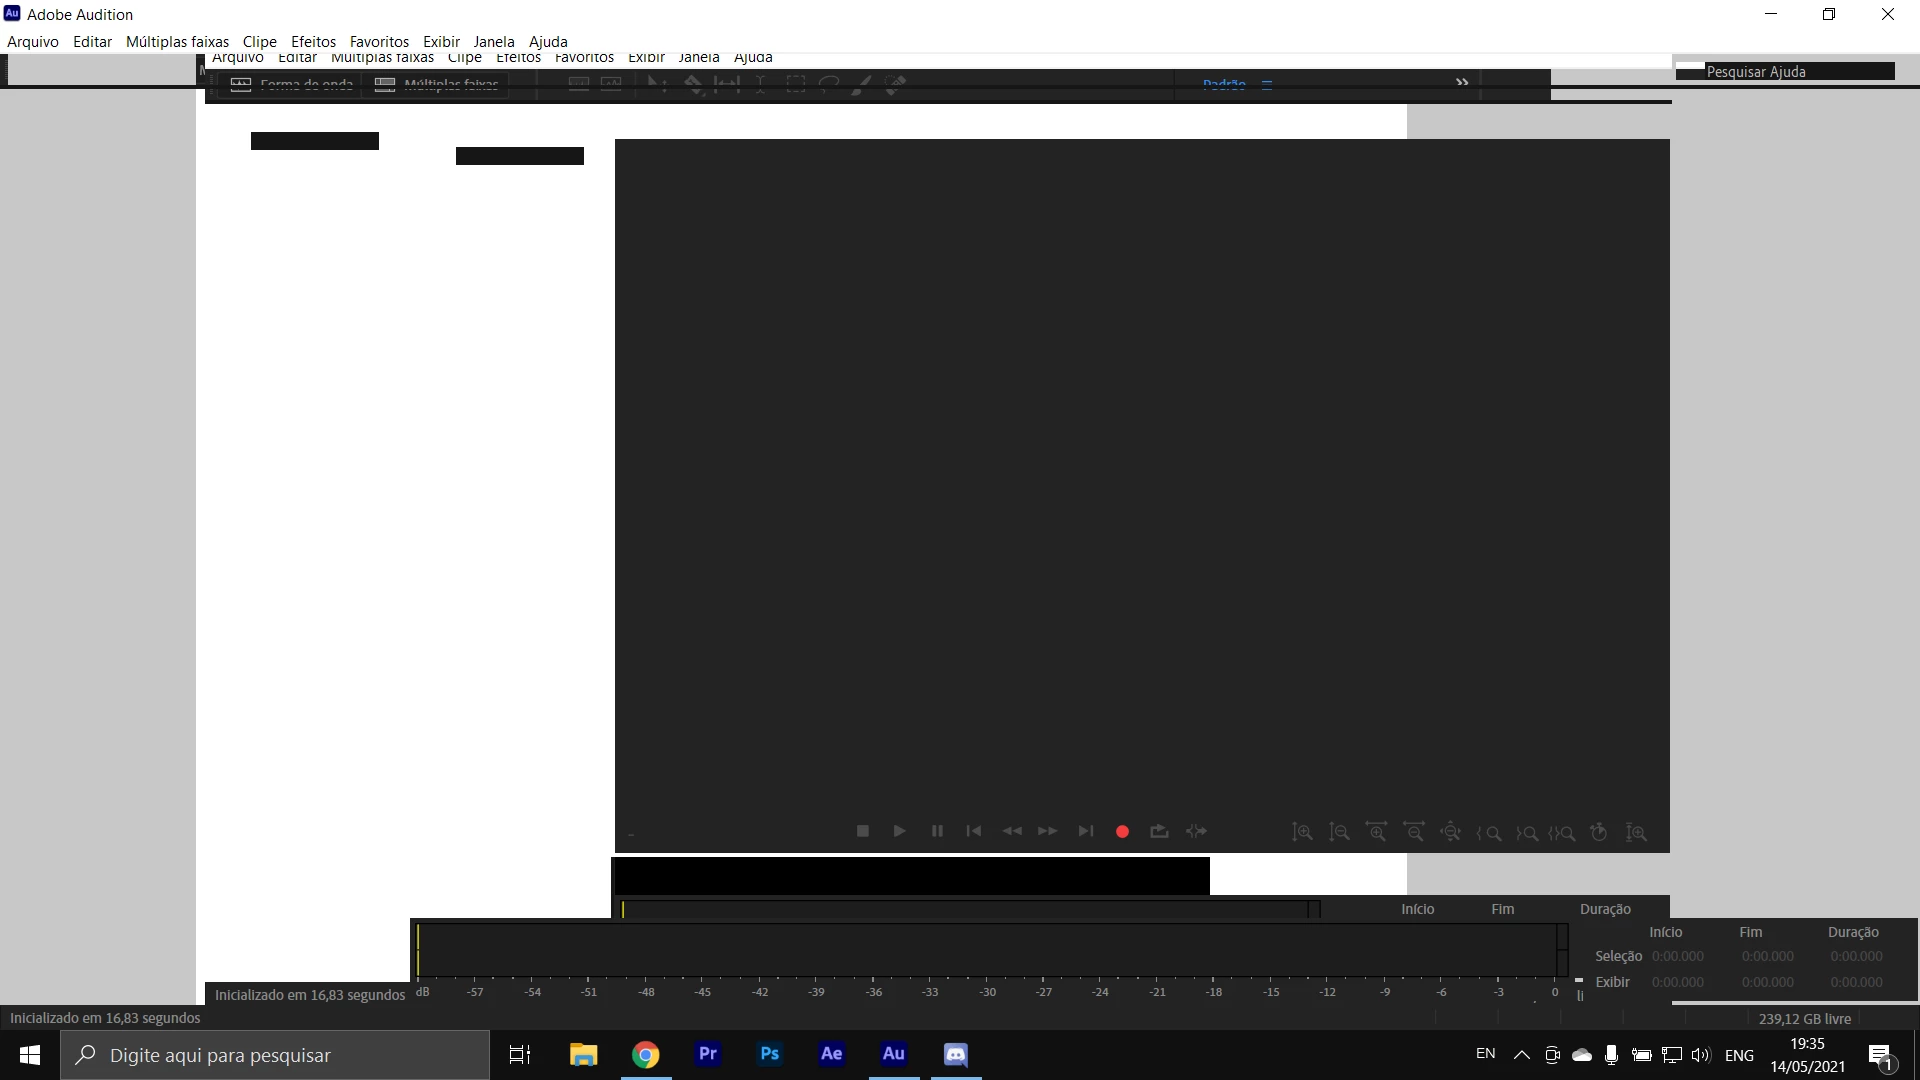
Task: Toggle Skip Selection button in transport
Action: point(1196,831)
